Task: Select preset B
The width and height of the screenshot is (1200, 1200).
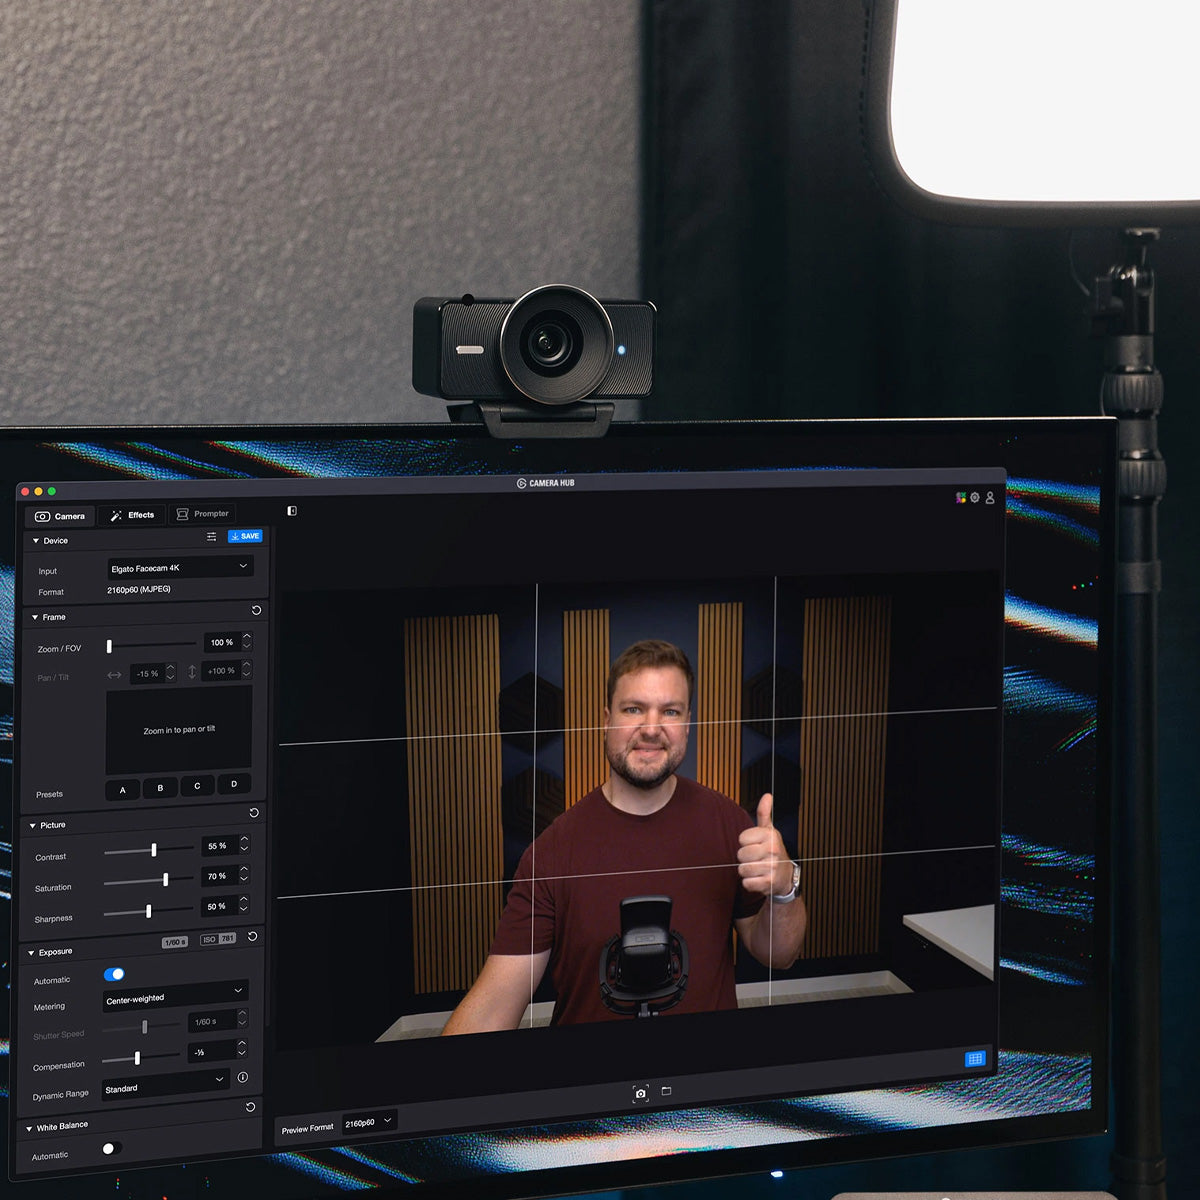Action: tap(159, 788)
